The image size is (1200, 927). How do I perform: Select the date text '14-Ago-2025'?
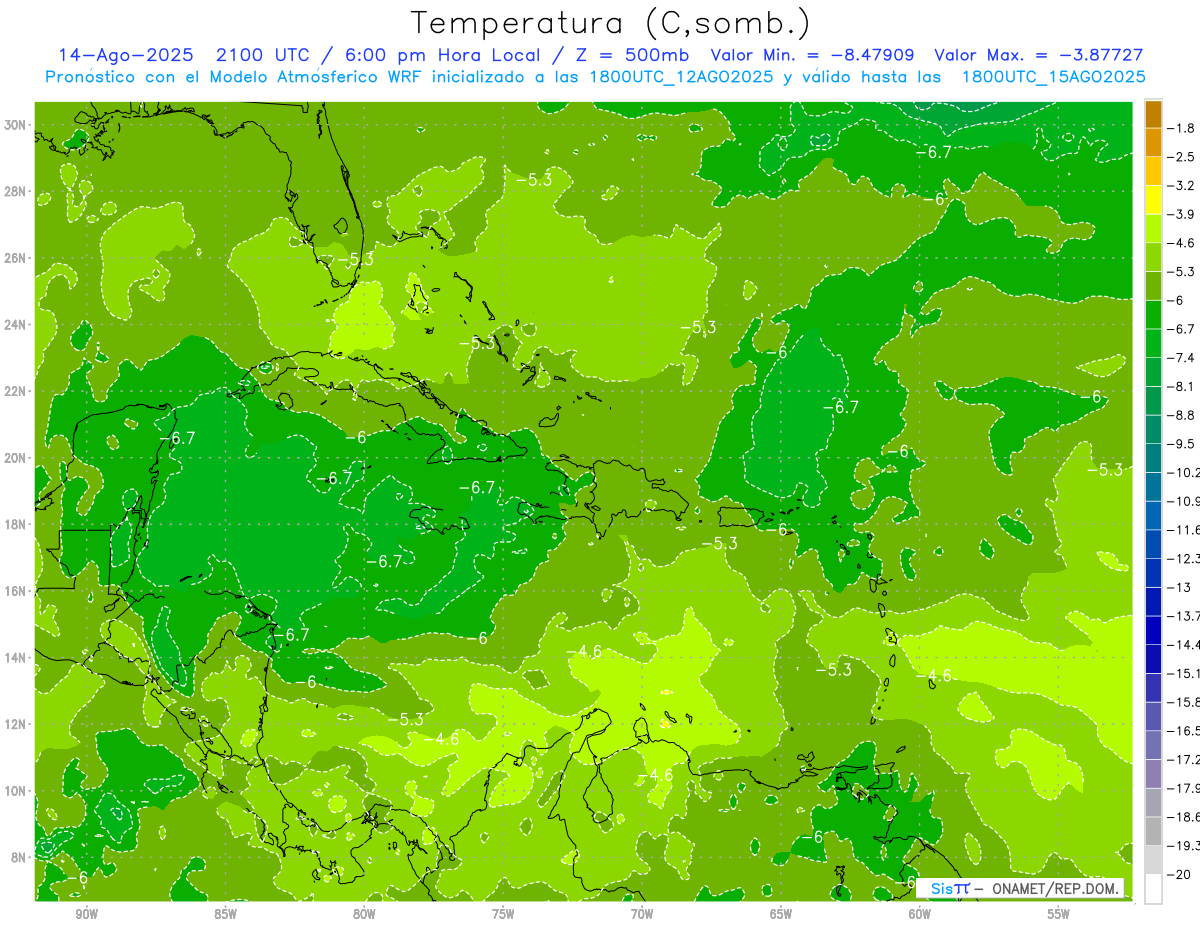pyautogui.click(x=127, y=56)
